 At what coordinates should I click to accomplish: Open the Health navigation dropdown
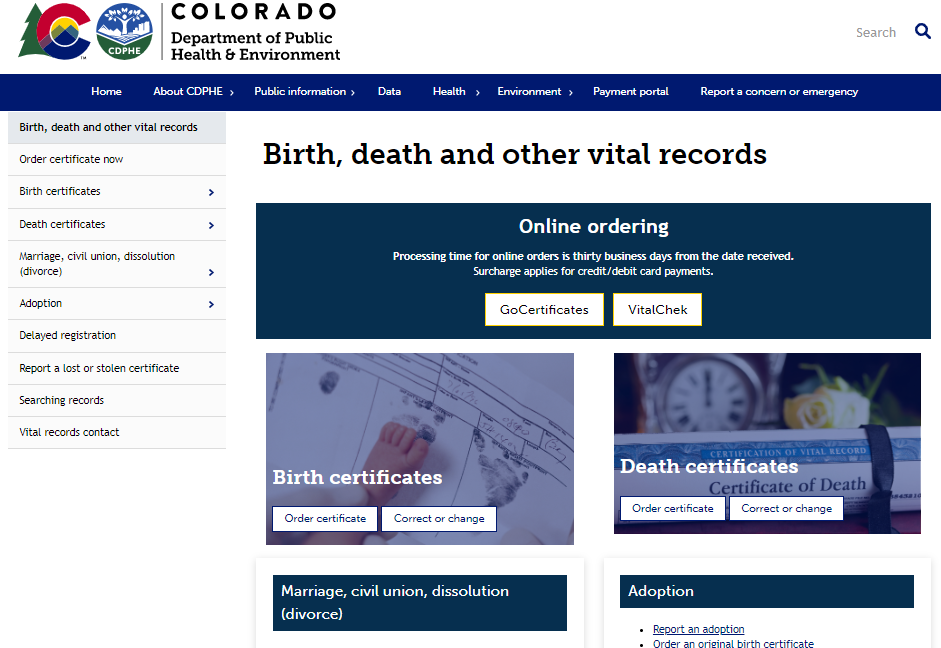pos(448,91)
